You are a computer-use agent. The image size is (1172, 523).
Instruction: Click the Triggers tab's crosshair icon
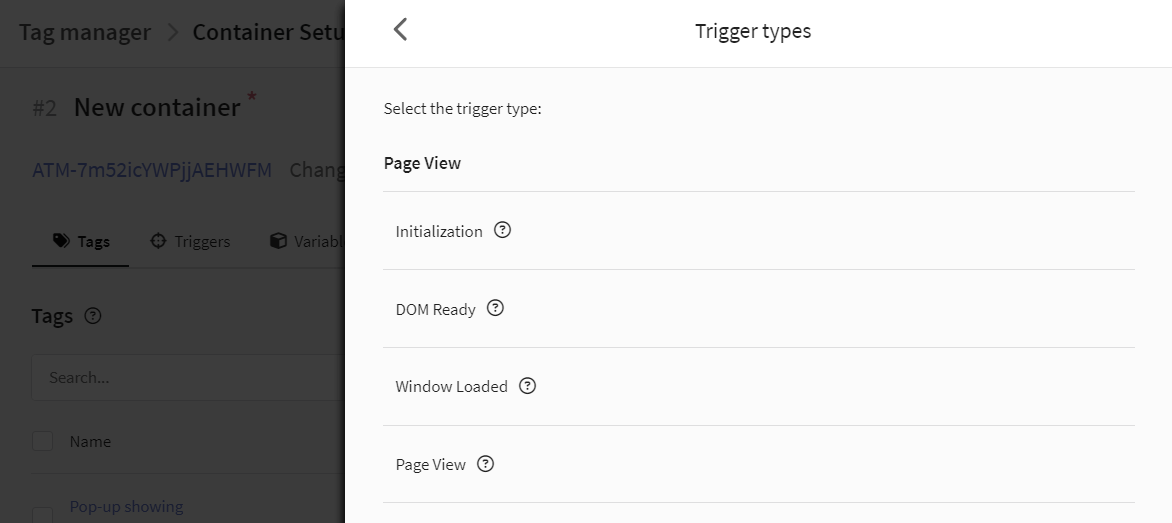coord(158,241)
